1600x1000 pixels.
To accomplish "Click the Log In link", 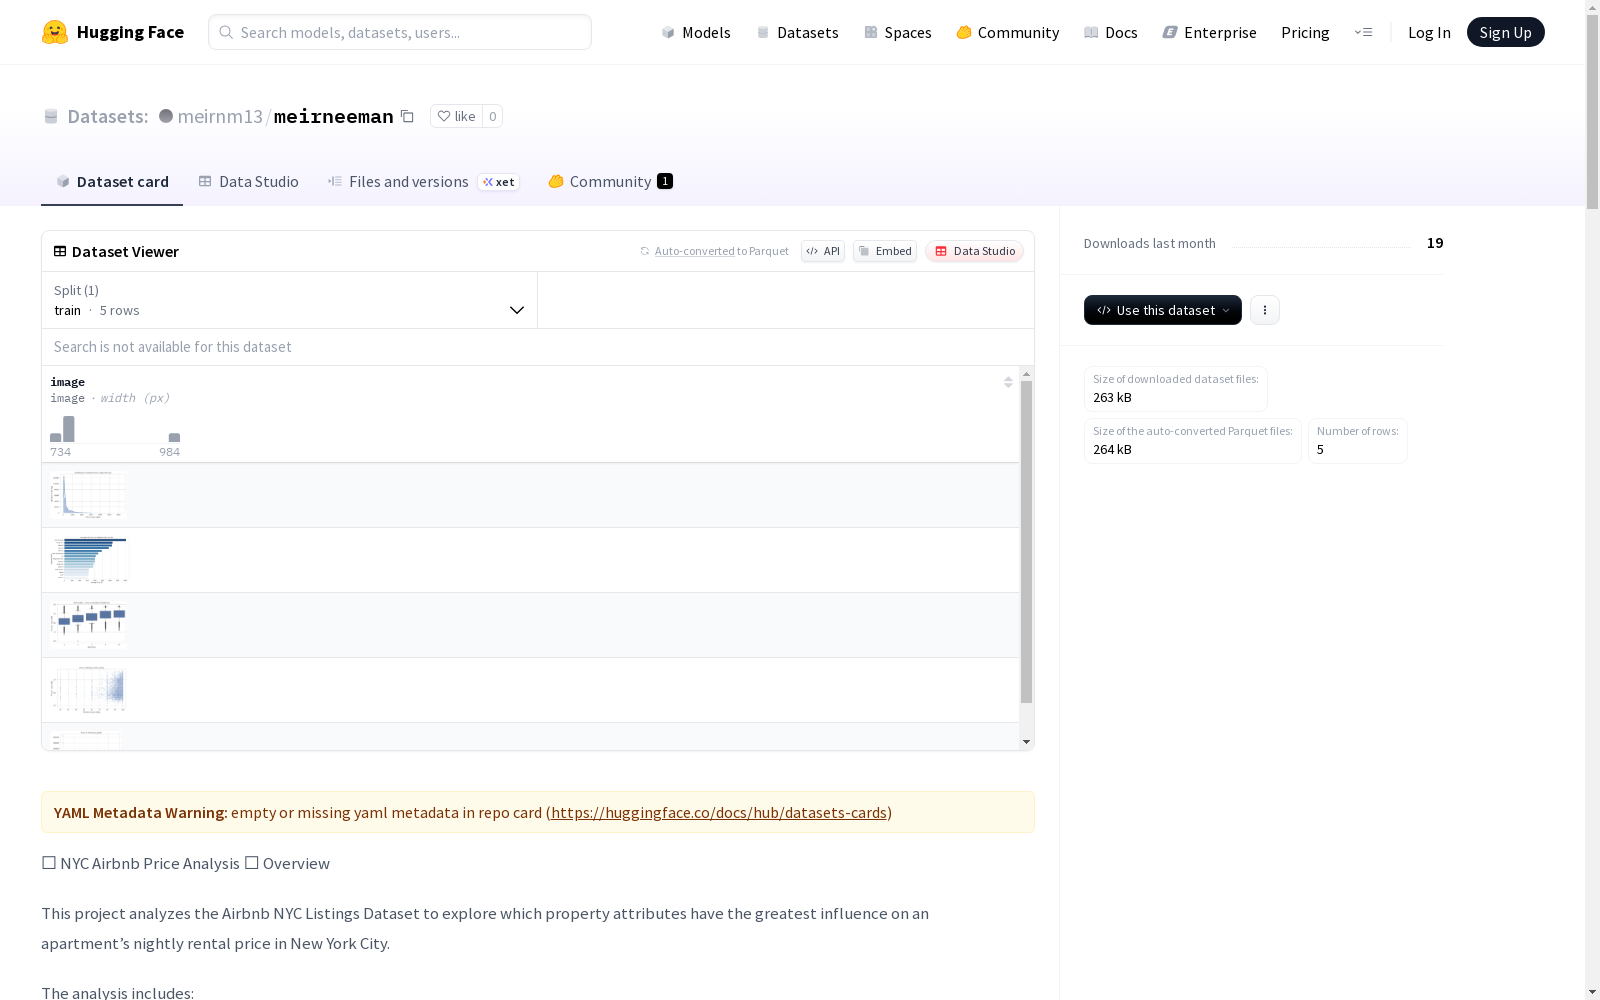I will coord(1429,32).
